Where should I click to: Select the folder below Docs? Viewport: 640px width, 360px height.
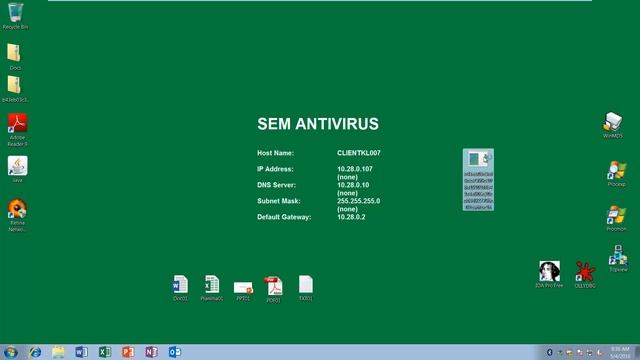[x=15, y=89]
